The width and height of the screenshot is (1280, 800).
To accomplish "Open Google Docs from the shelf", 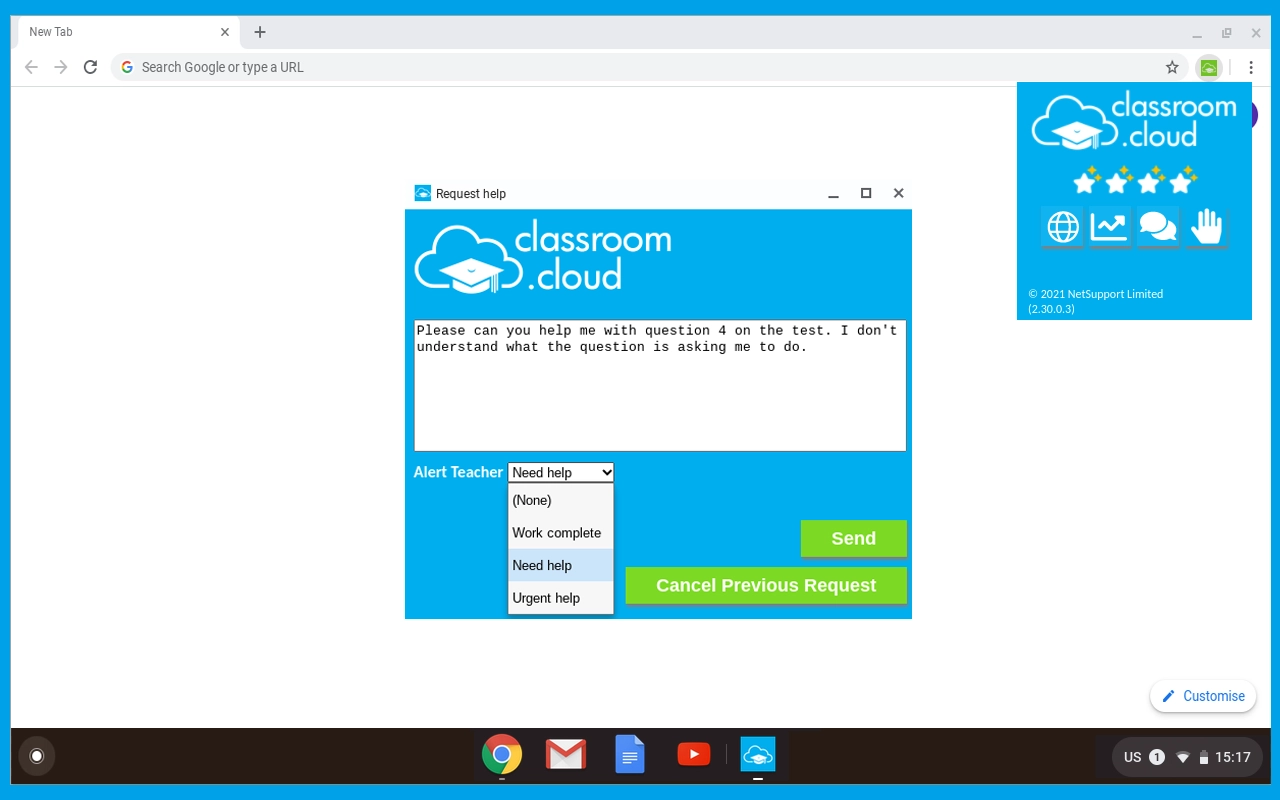I will 630,755.
